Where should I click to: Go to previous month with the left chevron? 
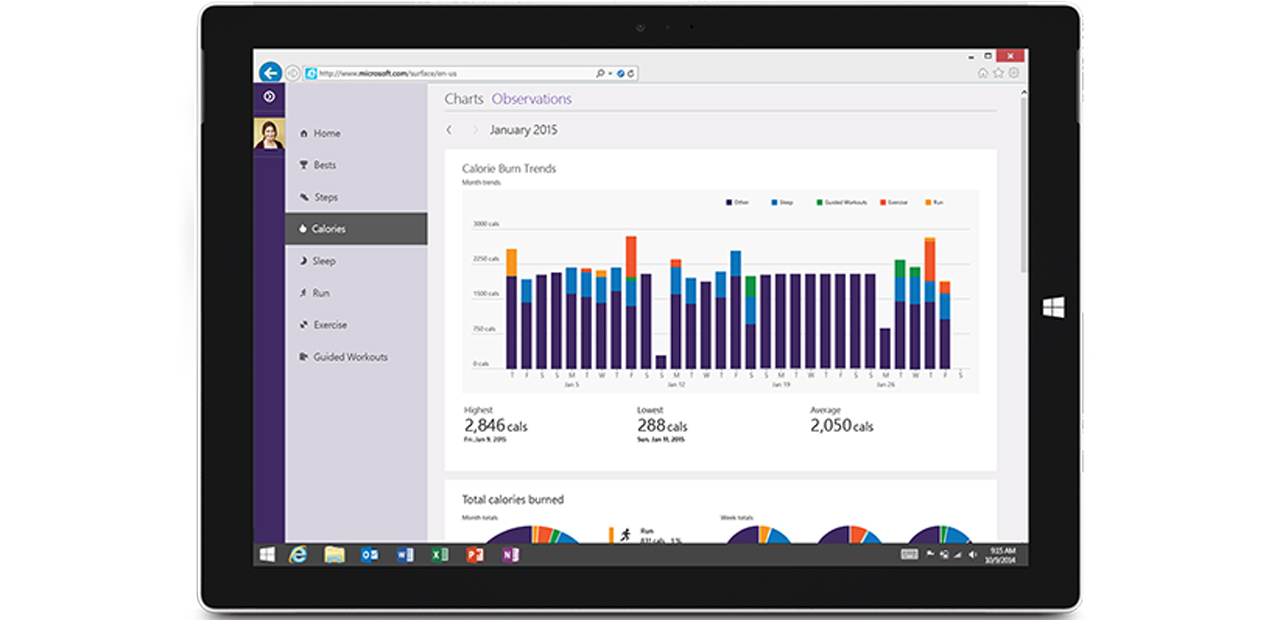tap(448, 130)
